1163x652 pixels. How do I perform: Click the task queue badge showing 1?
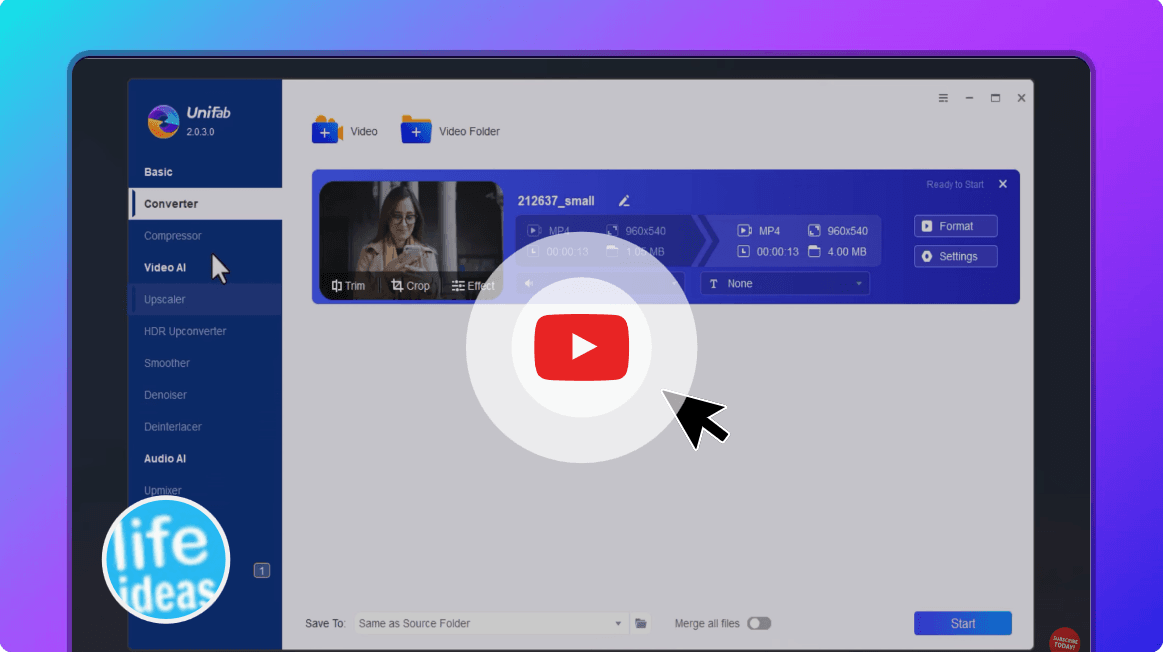point(262,570)
